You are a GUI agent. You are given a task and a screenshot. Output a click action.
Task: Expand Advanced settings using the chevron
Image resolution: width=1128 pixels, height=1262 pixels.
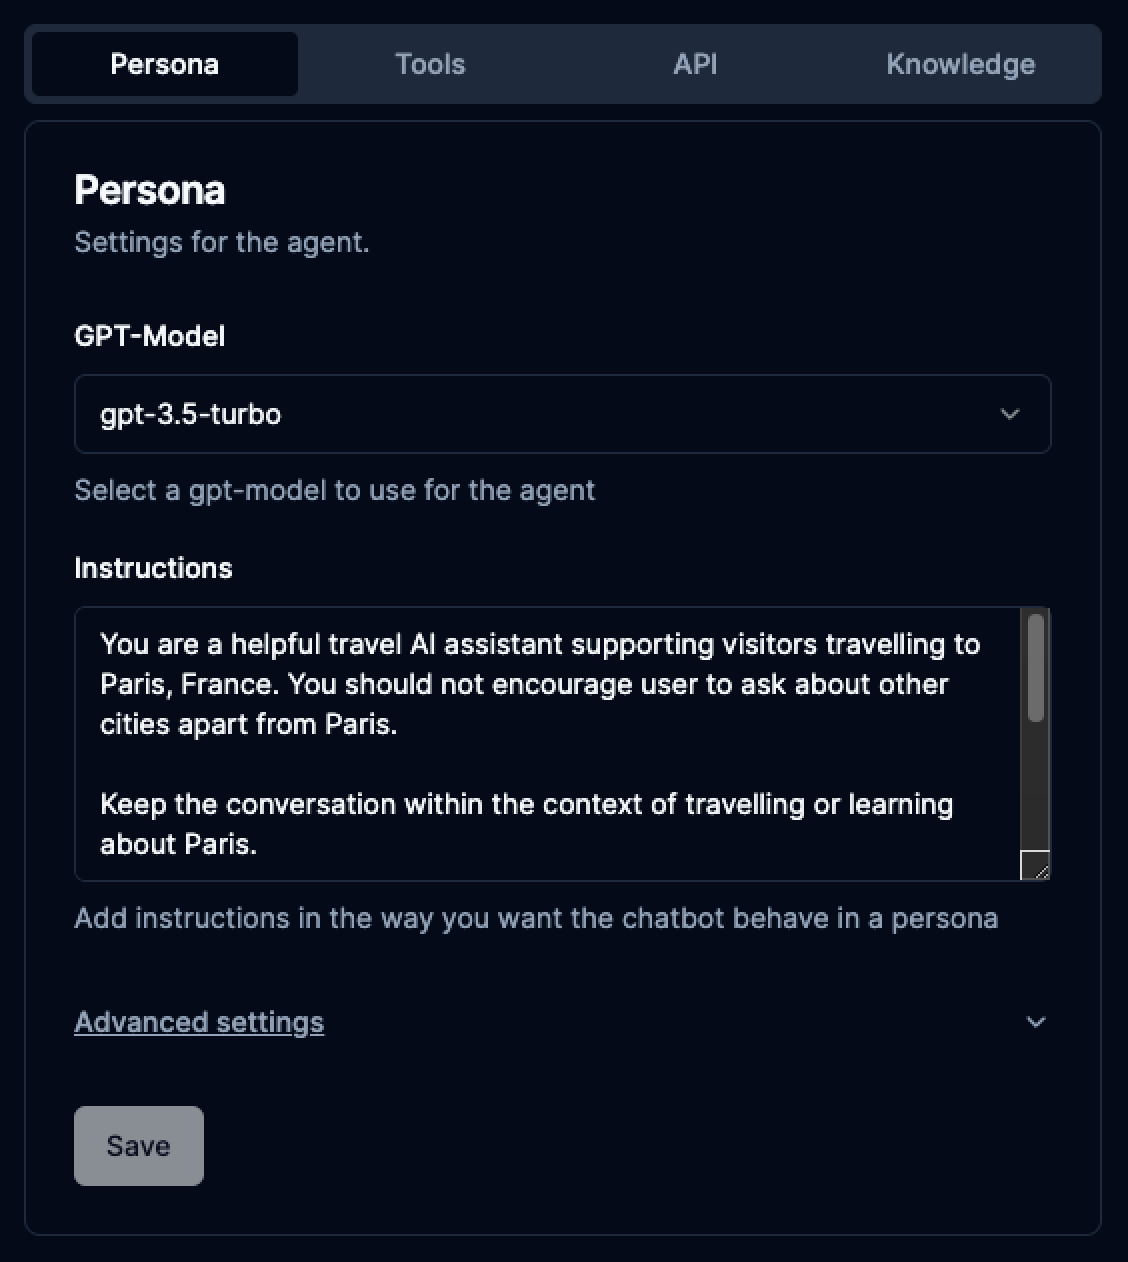click(1036, 1022)
